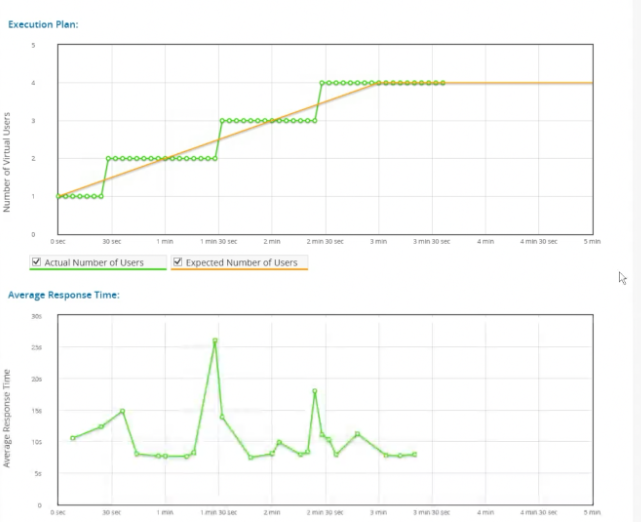
Task: Click the 0 sec label on response time chart
Action: point(58,511)
